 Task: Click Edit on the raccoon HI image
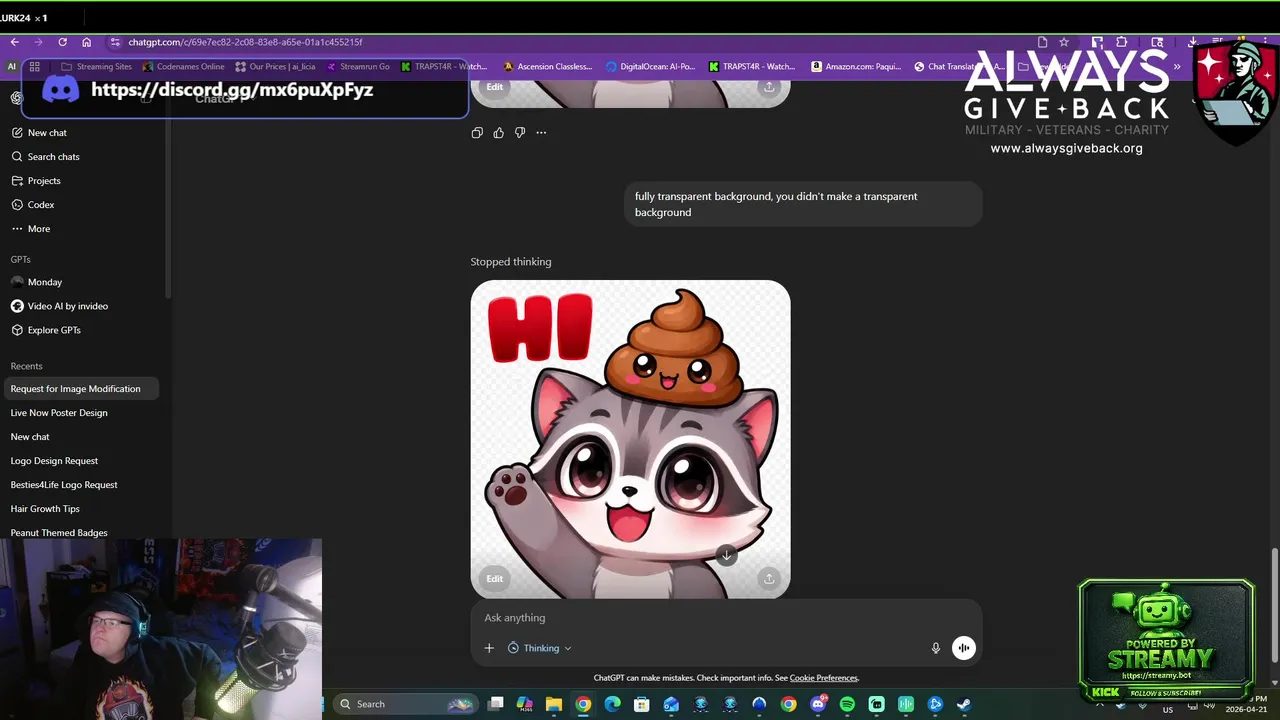click(494, 578)
